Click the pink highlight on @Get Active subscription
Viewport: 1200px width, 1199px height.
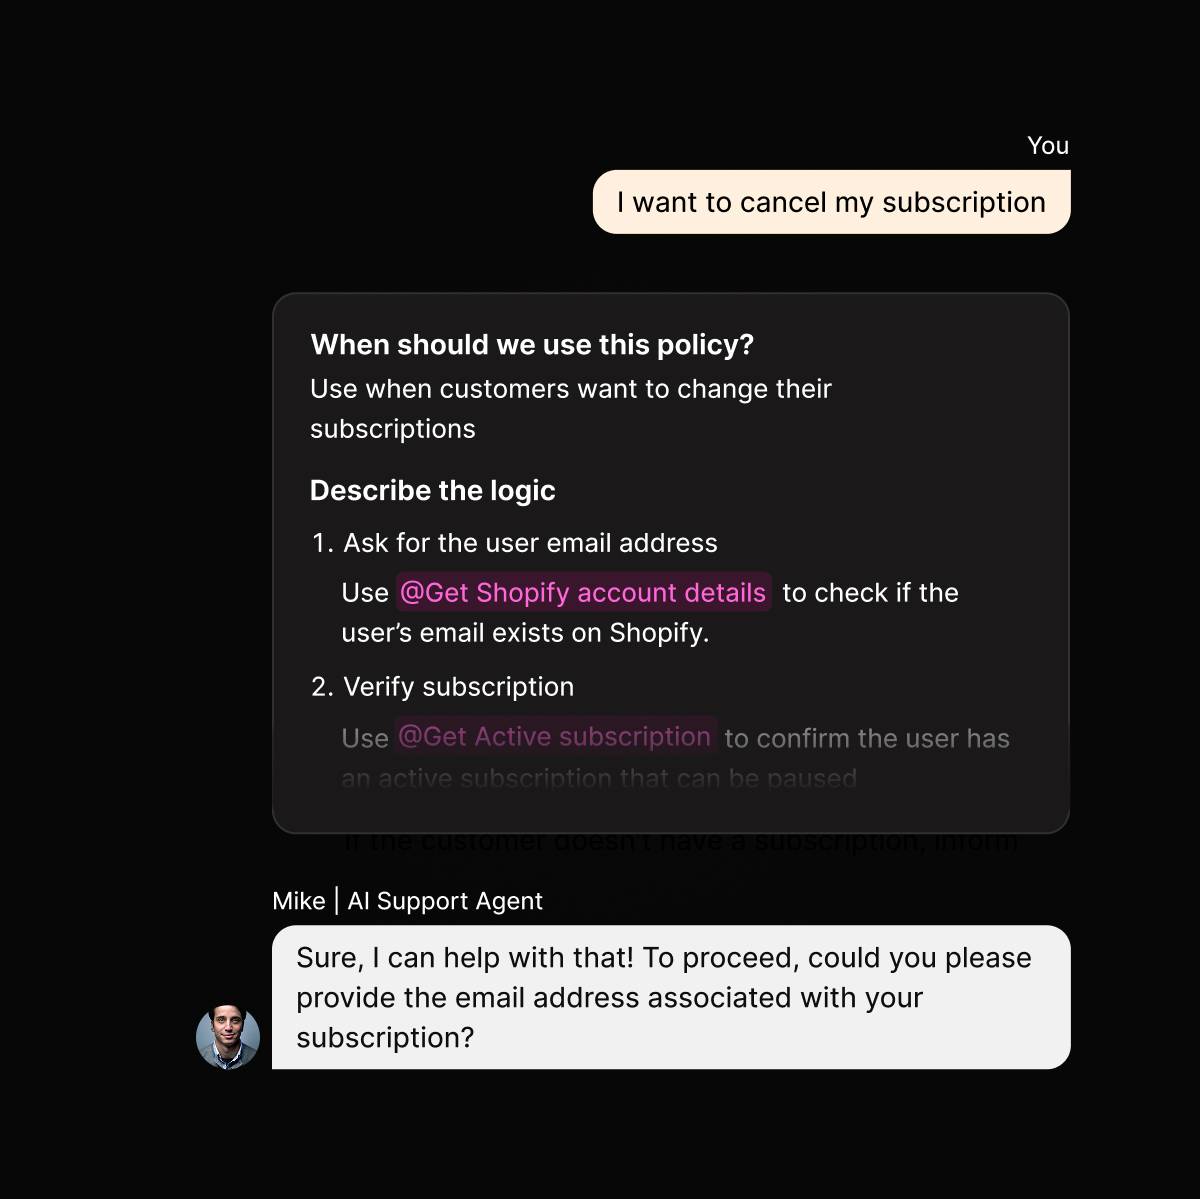[556, 737]
